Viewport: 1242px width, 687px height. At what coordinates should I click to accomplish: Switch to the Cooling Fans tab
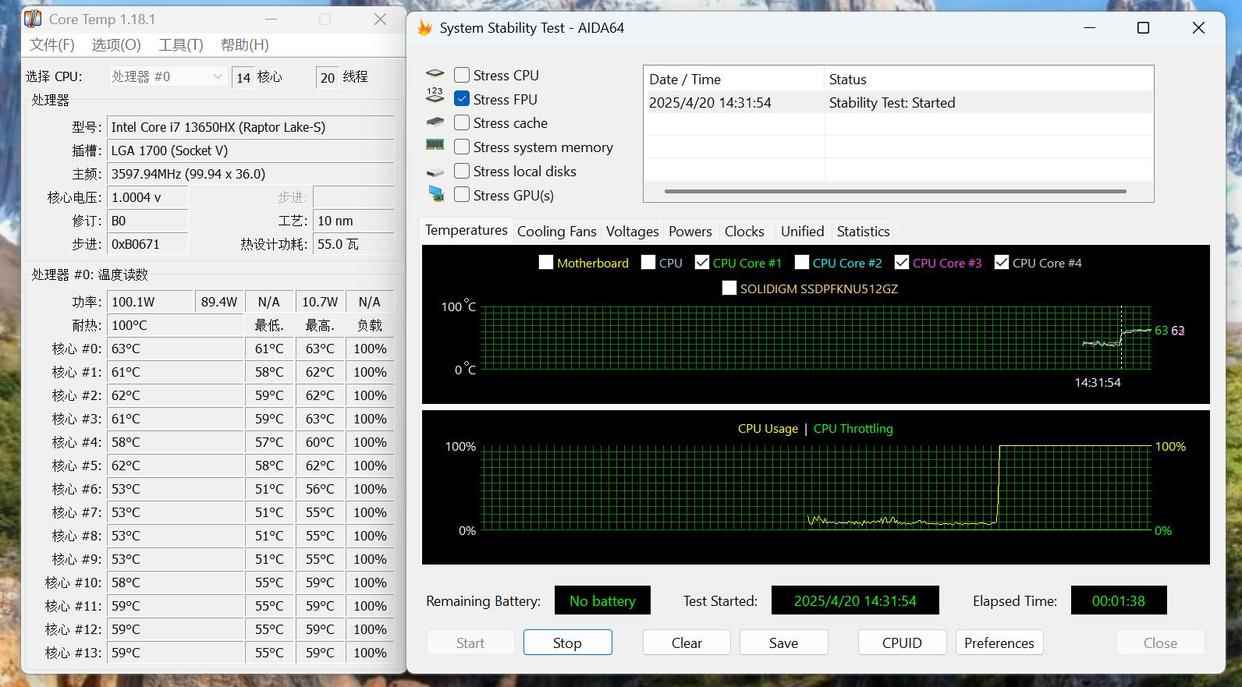tap(556, 231)
